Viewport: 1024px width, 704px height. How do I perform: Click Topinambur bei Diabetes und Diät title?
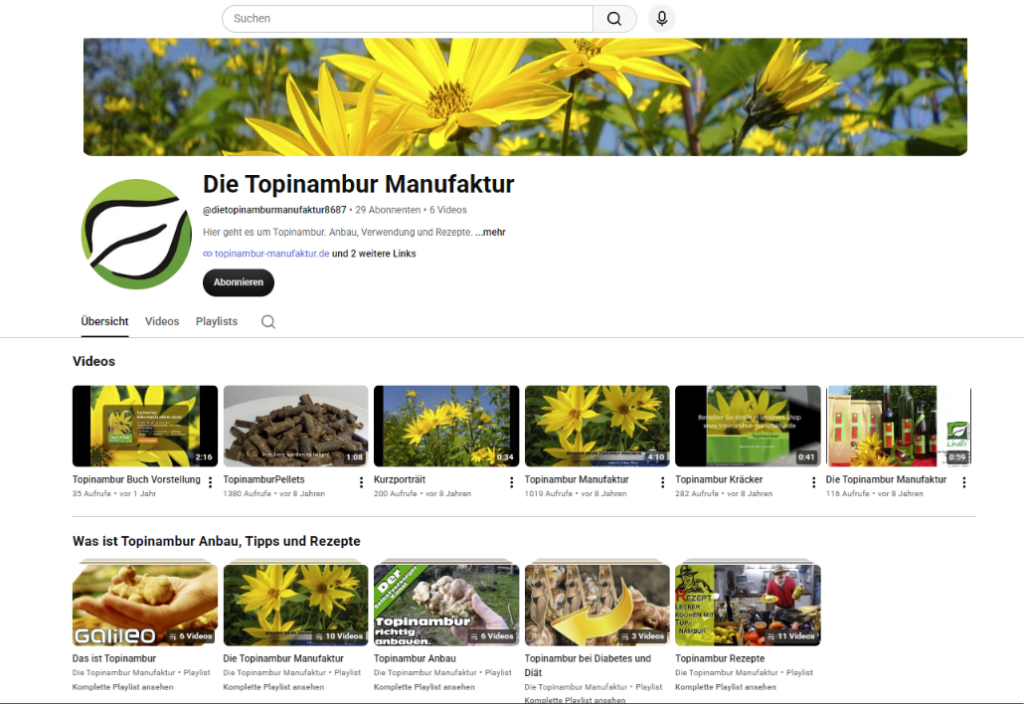click(x=588, y=665)
